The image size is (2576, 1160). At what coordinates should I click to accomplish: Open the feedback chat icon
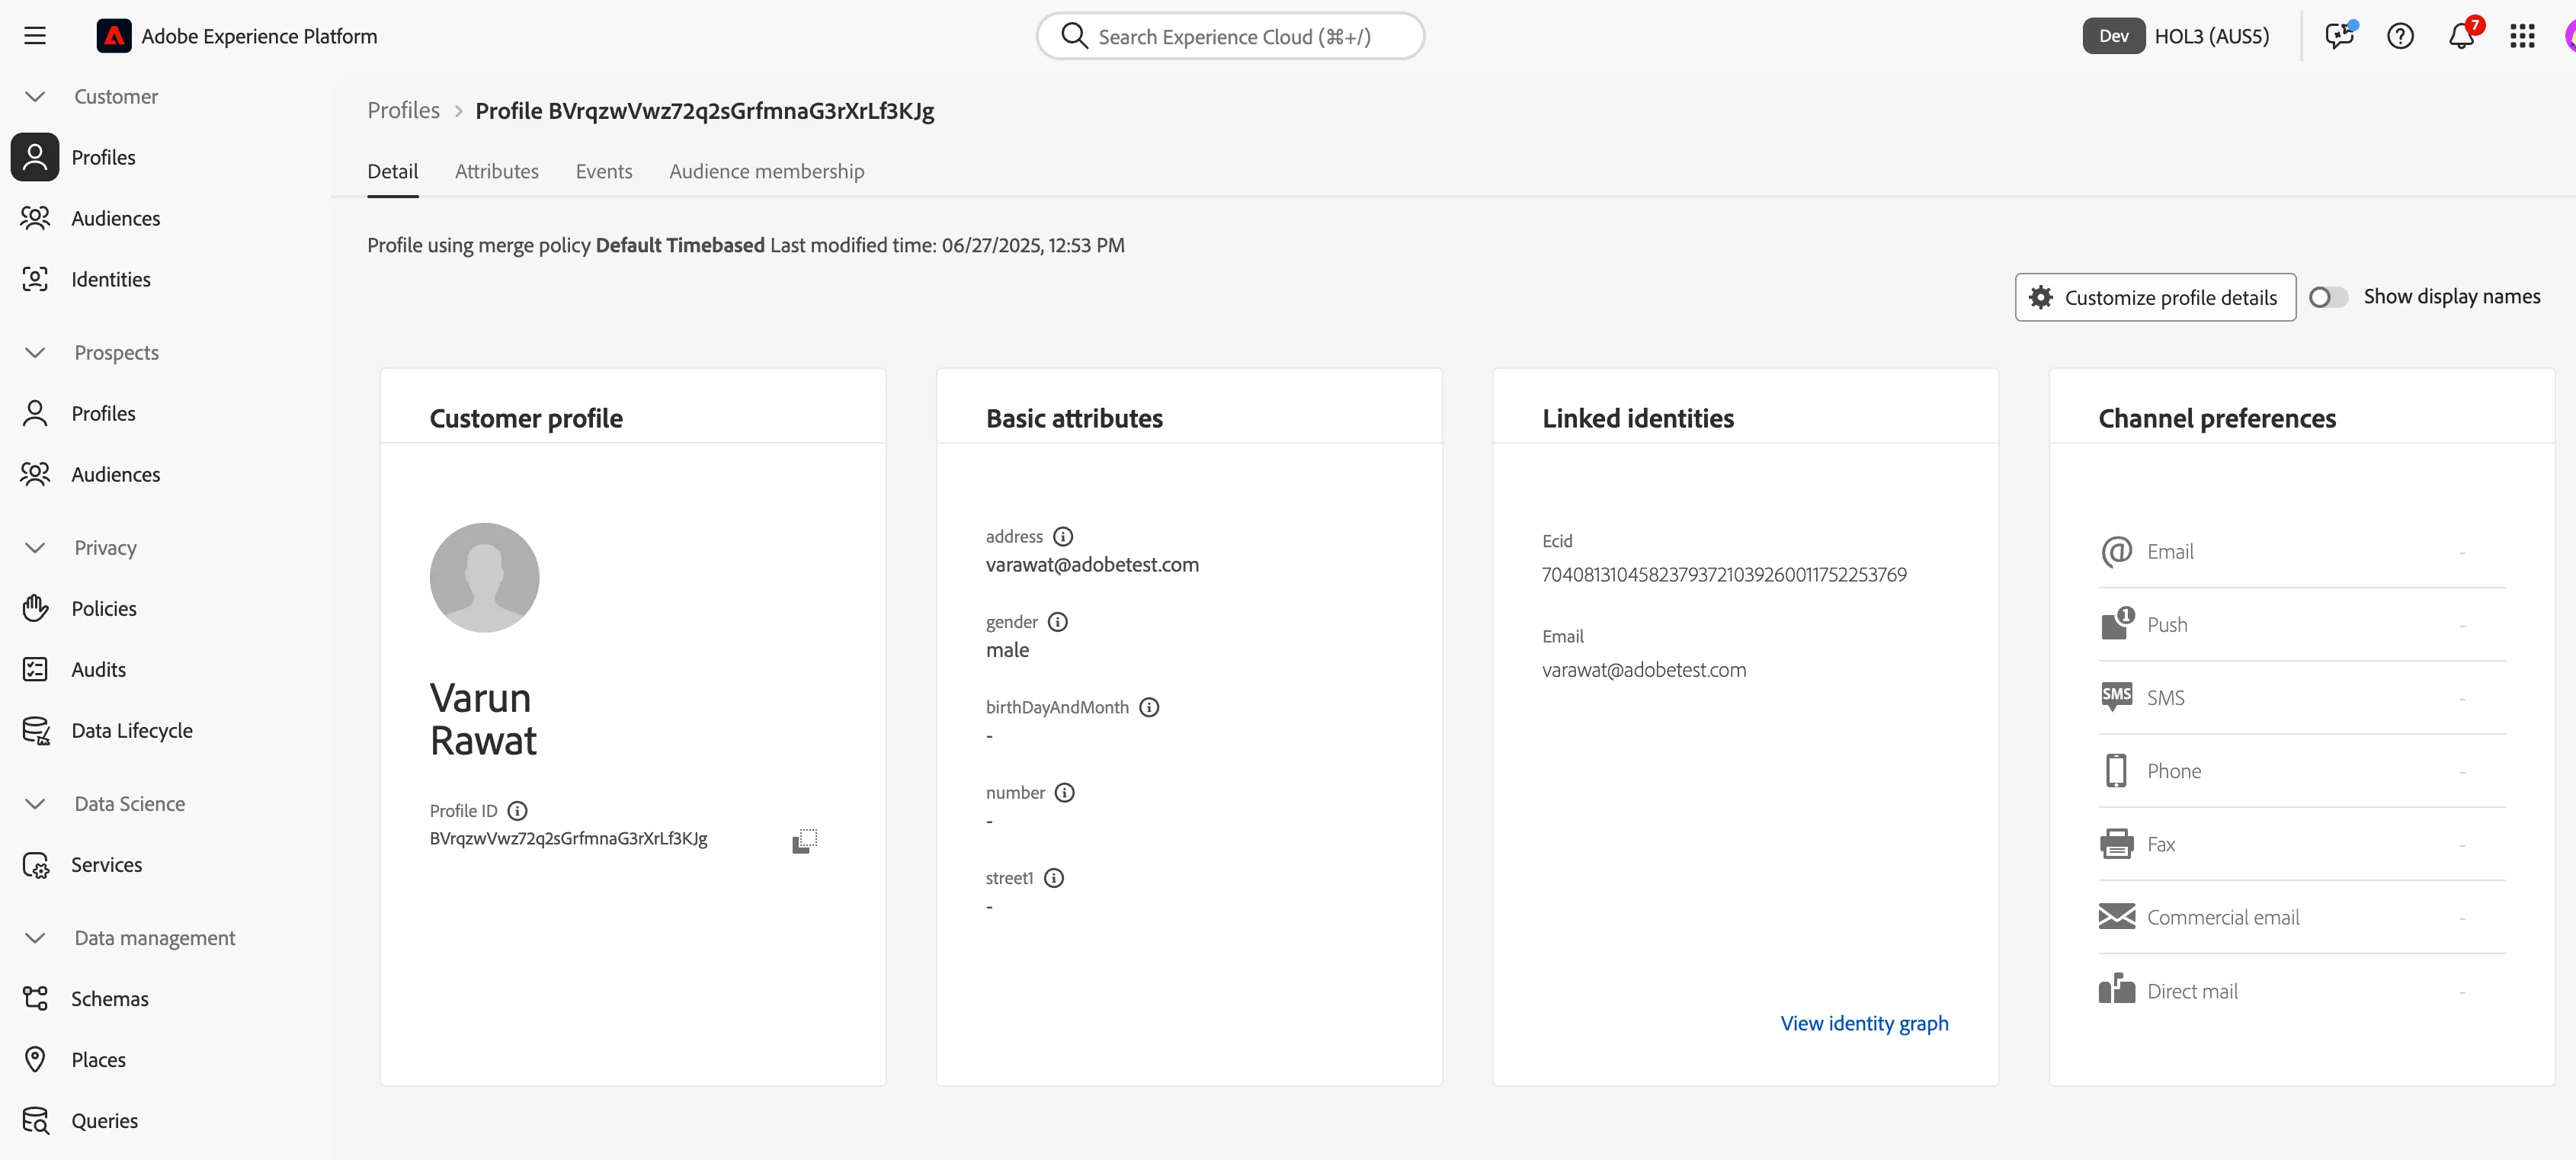pyautogui.click(x=2340, y=36)
